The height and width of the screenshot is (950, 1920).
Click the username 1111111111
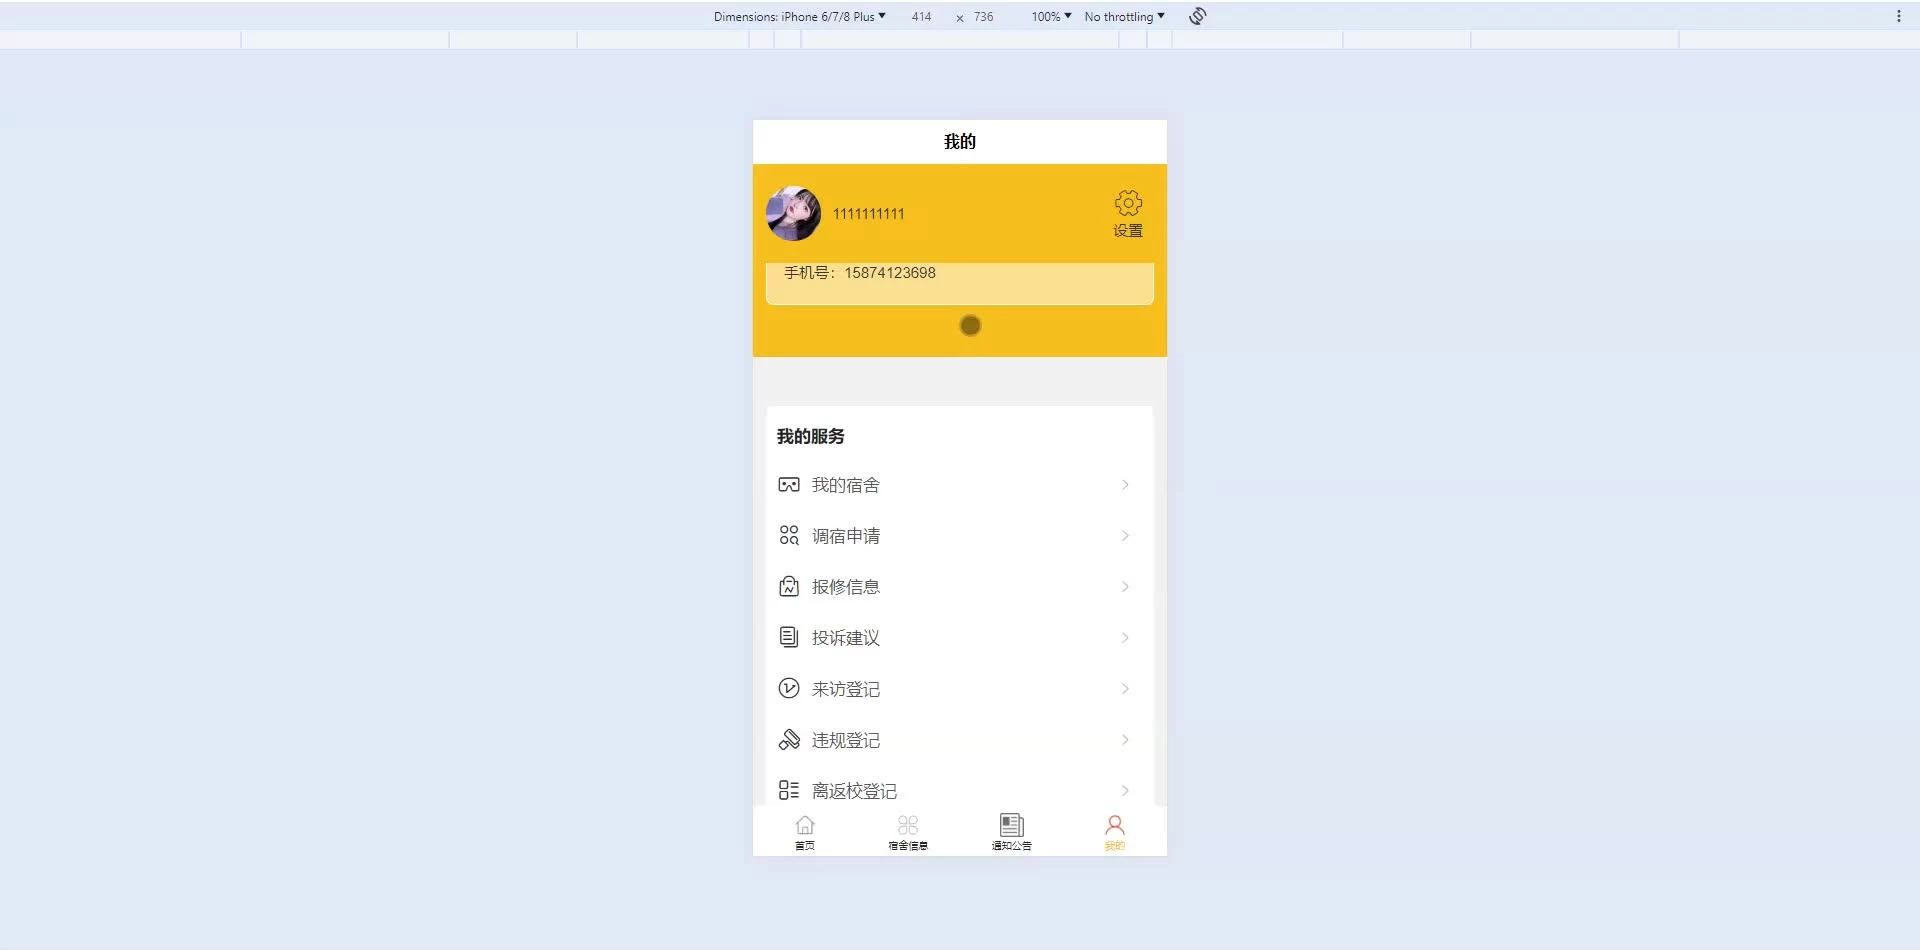868,214
